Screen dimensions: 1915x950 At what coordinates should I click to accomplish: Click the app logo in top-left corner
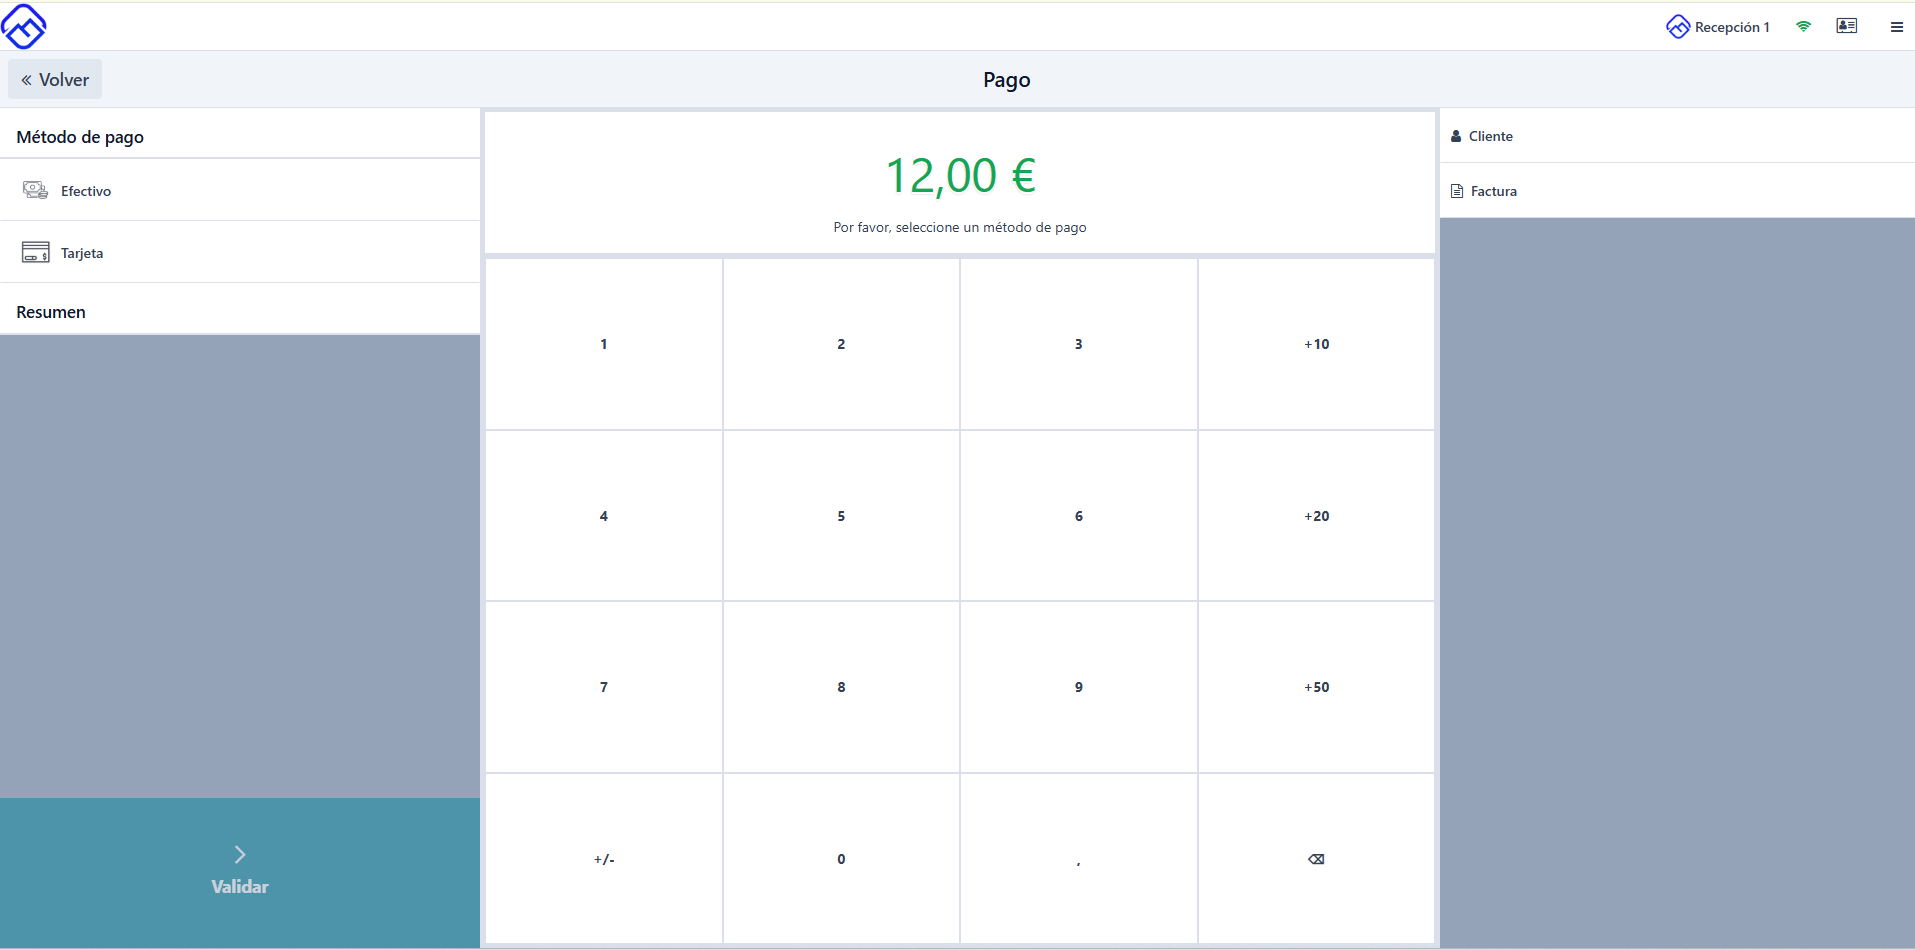pyautogui.click(x=24, y=26)
